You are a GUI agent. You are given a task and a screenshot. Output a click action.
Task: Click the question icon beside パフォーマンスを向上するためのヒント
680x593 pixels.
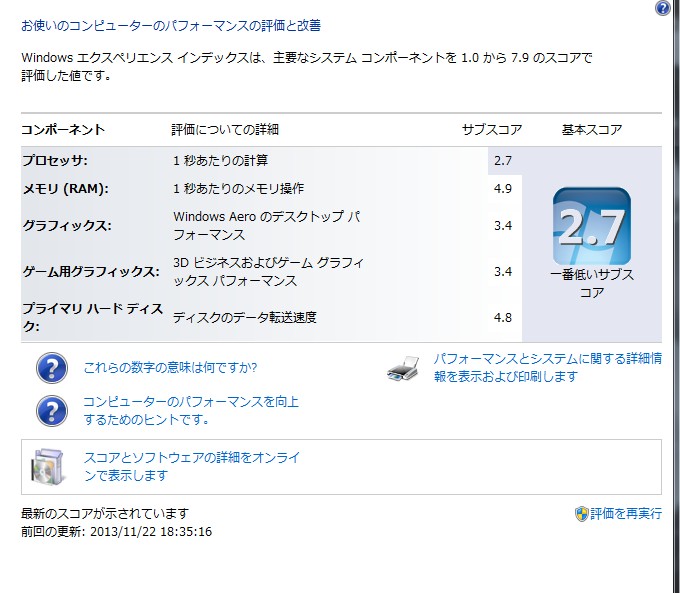click(x=52, y=410)
